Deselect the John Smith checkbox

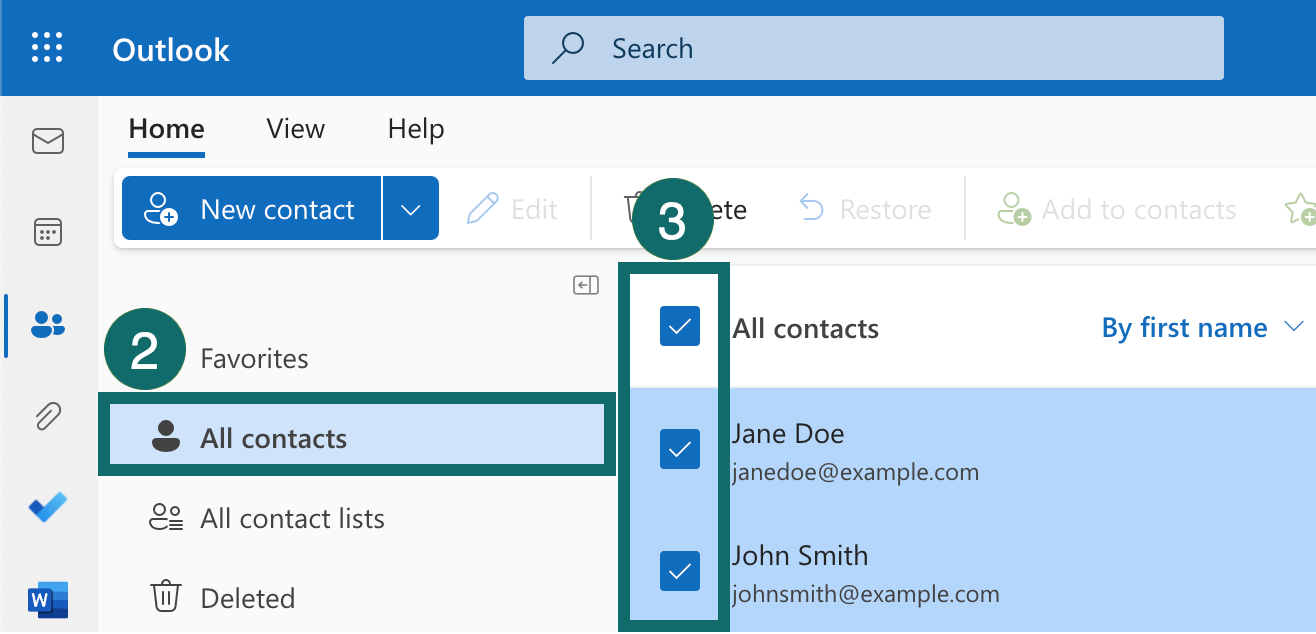pyautogui.click(x=680, y=571)
